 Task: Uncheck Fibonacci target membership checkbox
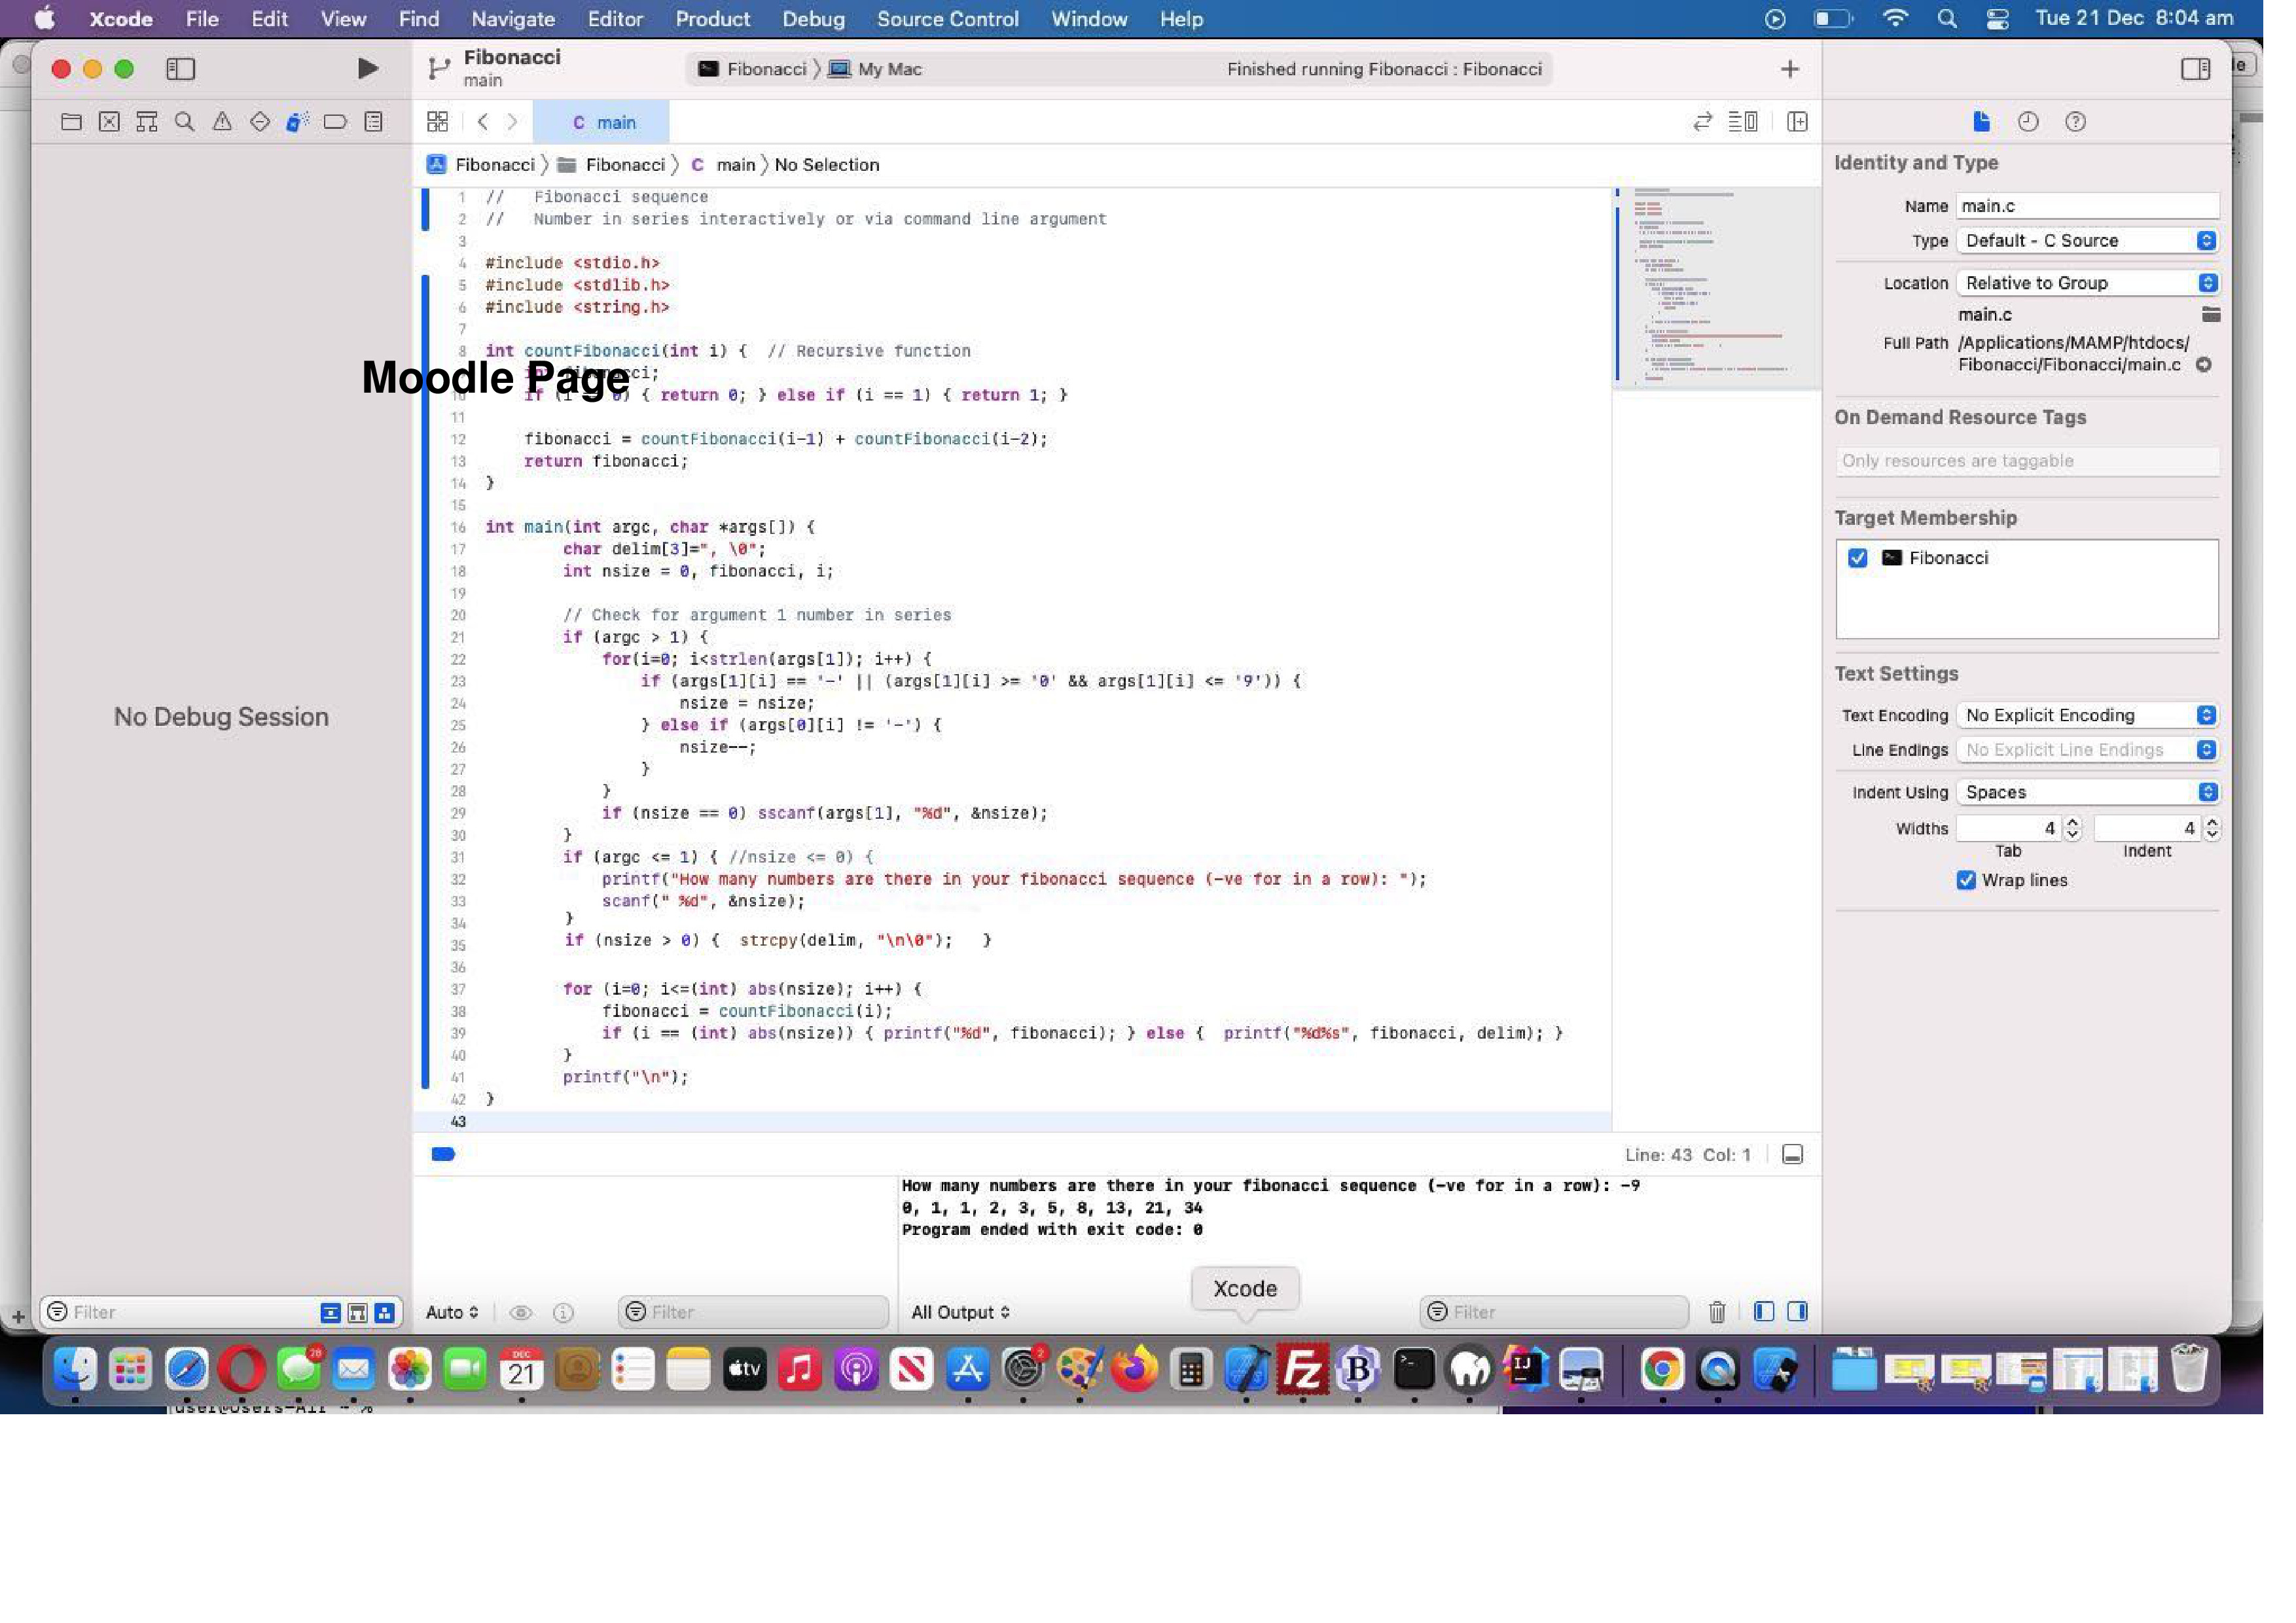click(x=1857, y=558)
